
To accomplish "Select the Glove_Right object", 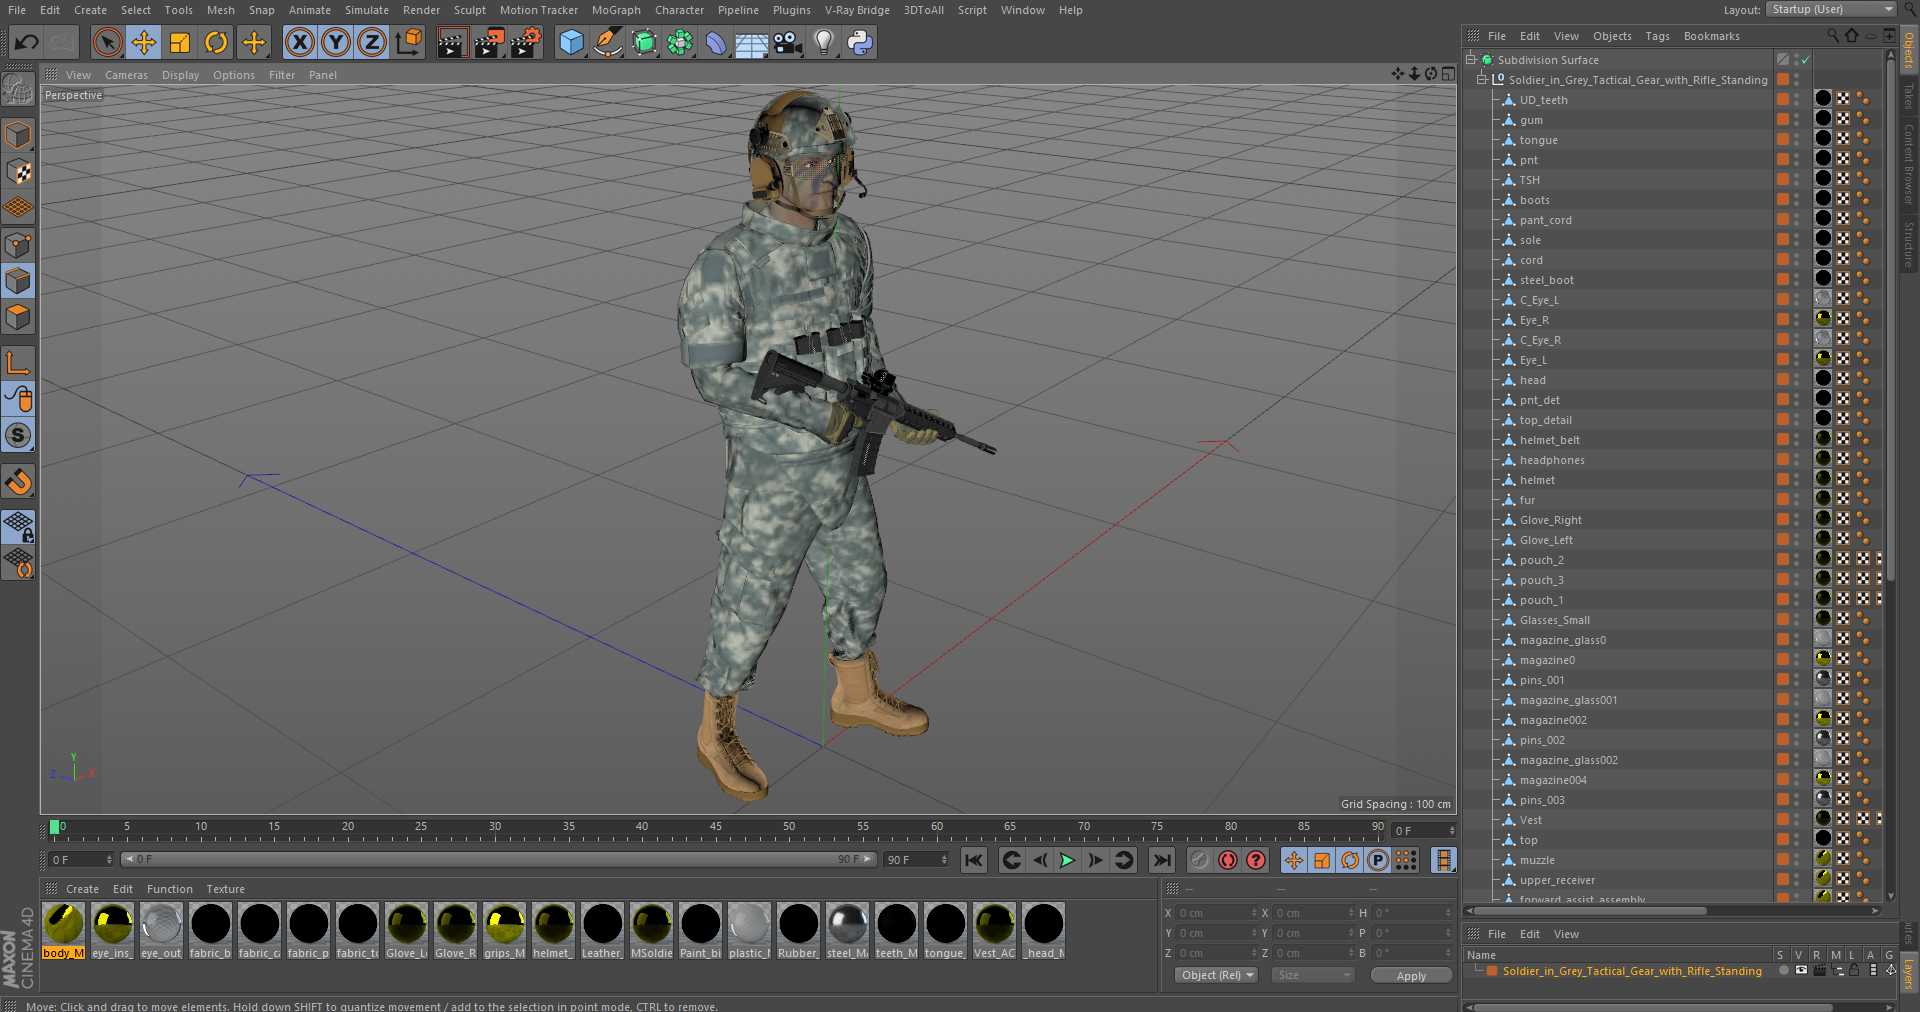I will pos(1550,520).
